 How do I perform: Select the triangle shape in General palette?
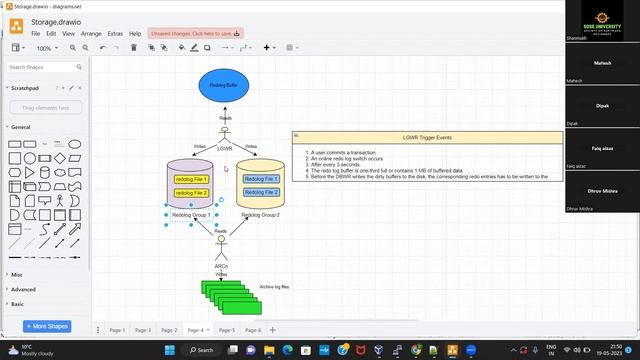pyautogui.click(x=30, y=173)
